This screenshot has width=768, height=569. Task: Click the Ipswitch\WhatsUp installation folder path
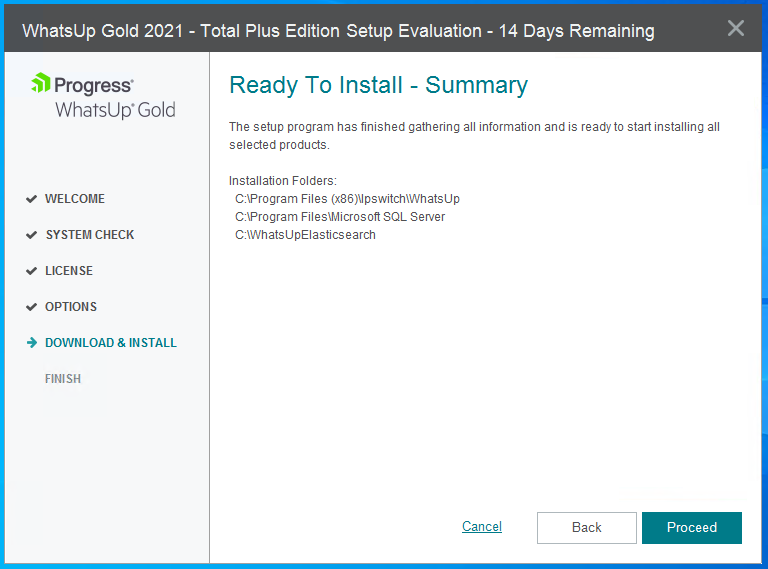(347, 199)
